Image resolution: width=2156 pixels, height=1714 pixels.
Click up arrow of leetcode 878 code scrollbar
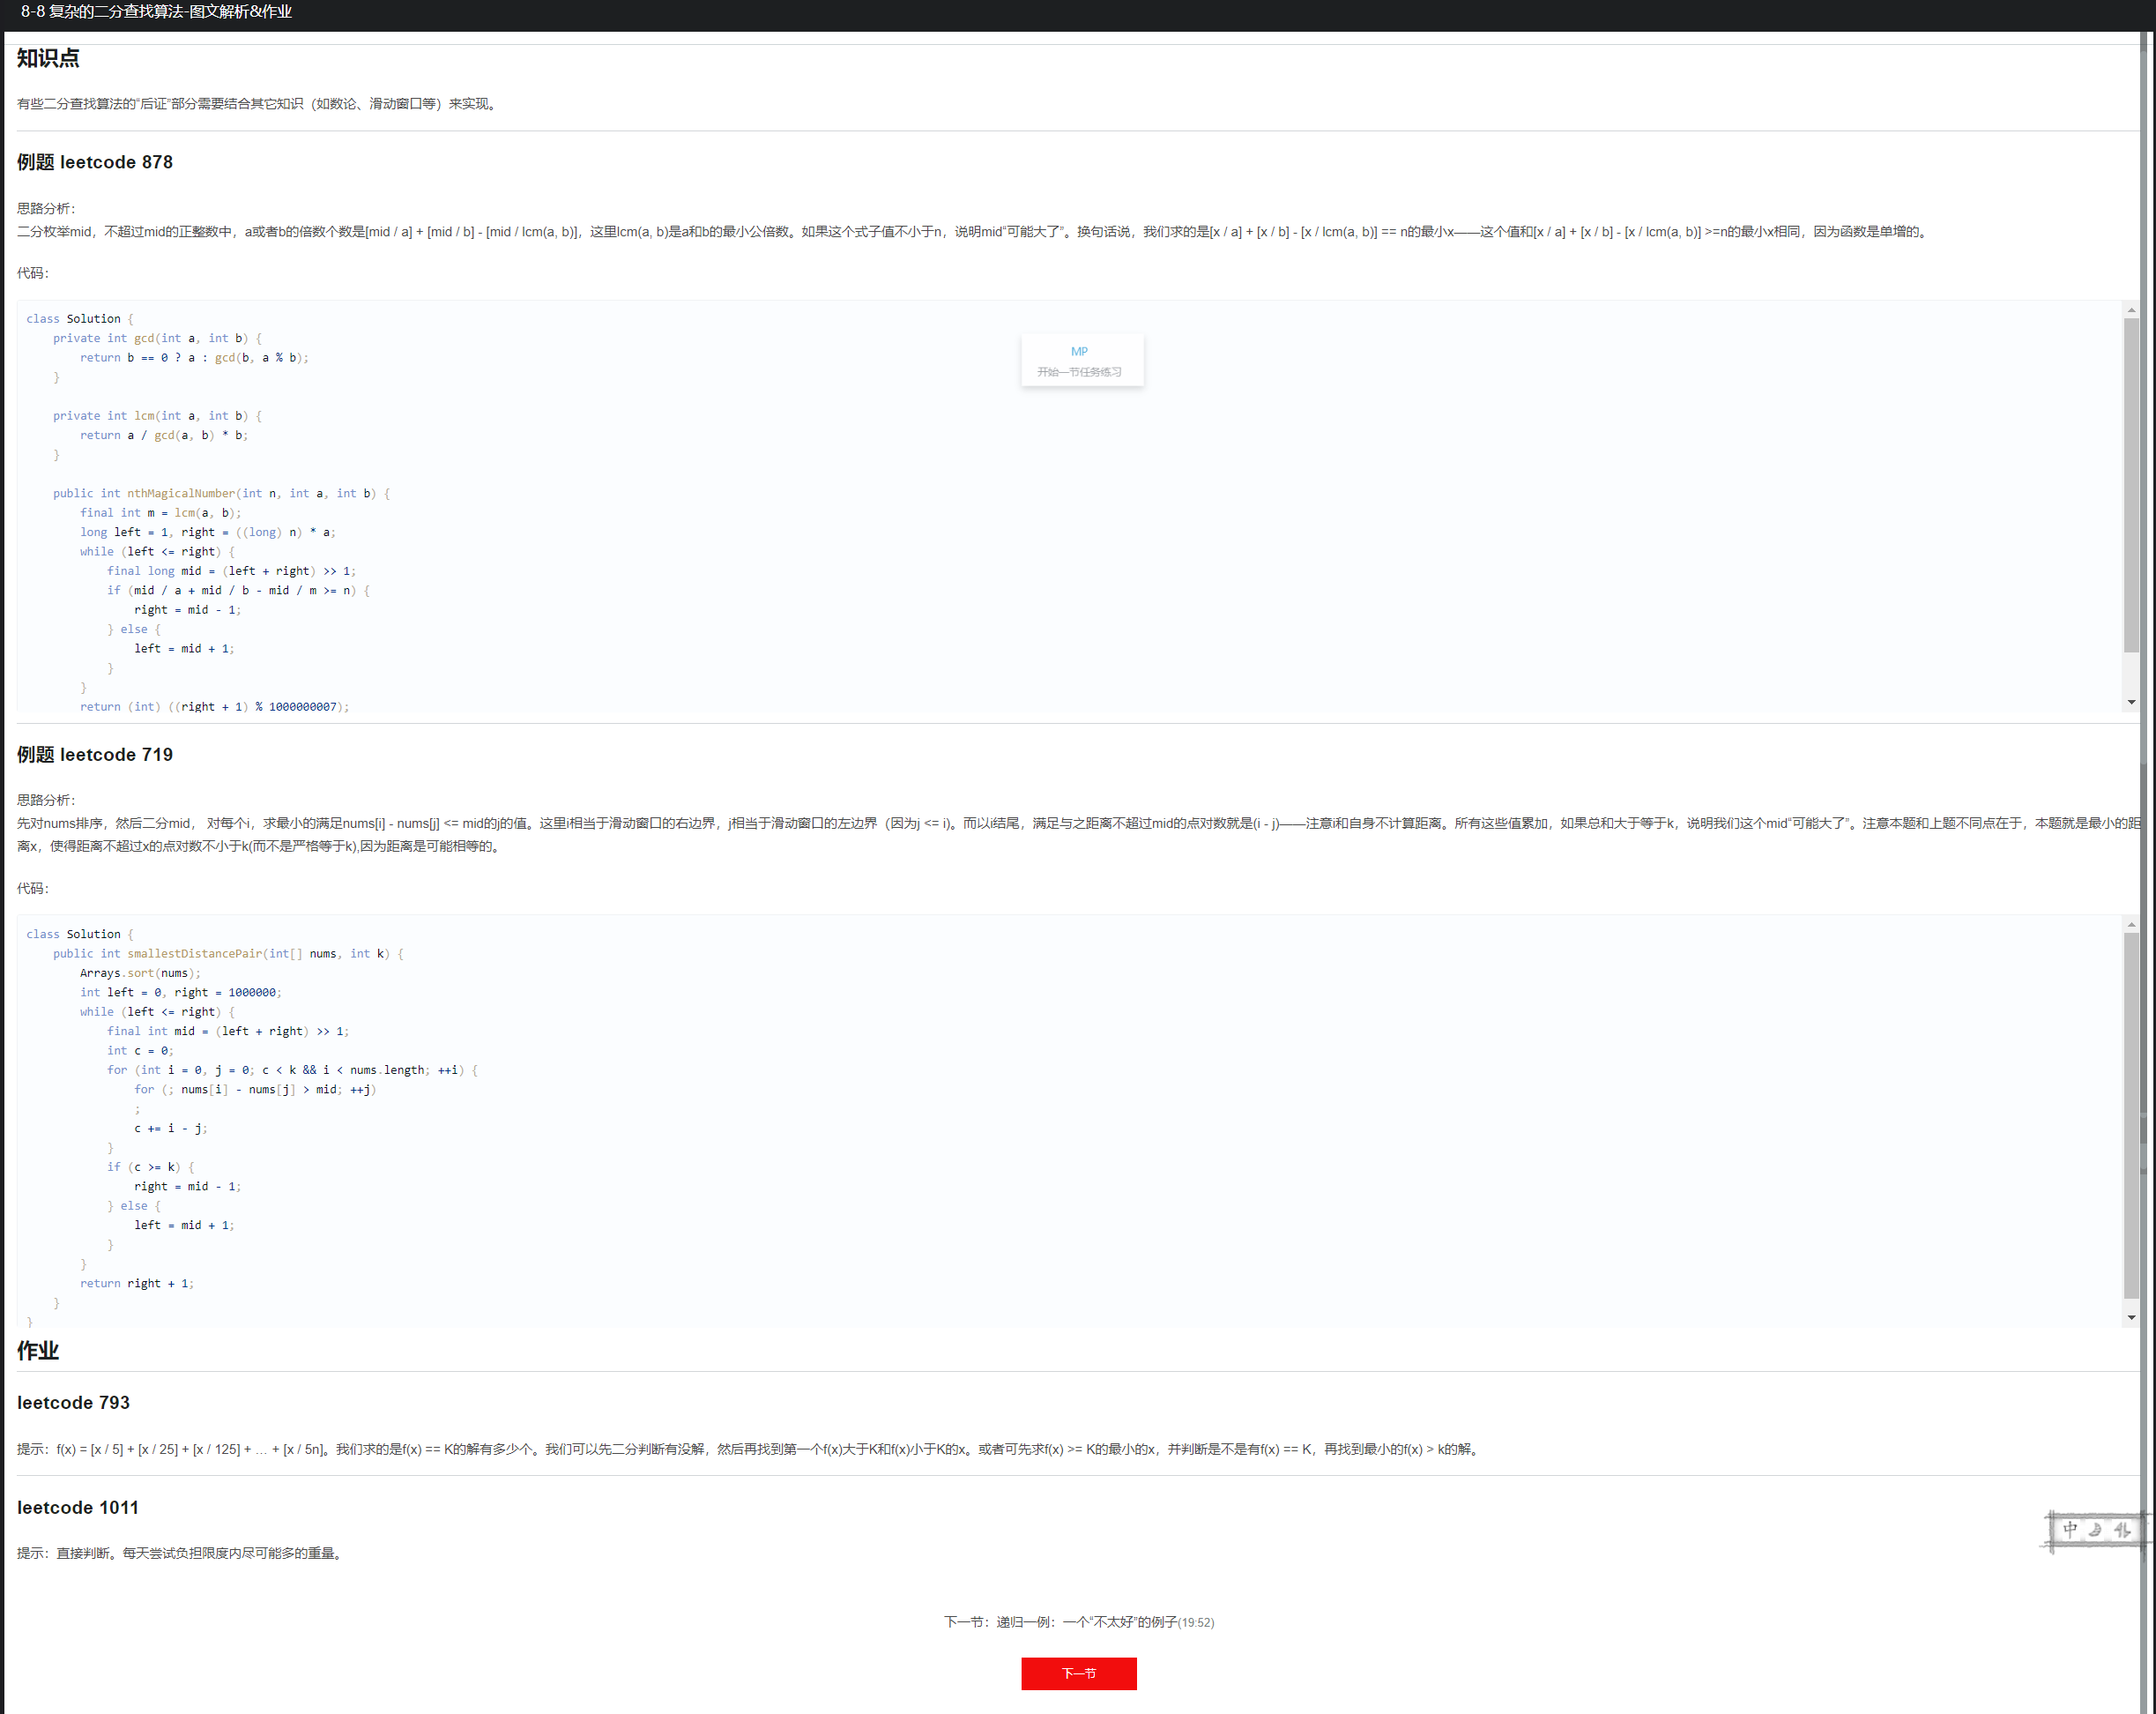click(2131, 310)
